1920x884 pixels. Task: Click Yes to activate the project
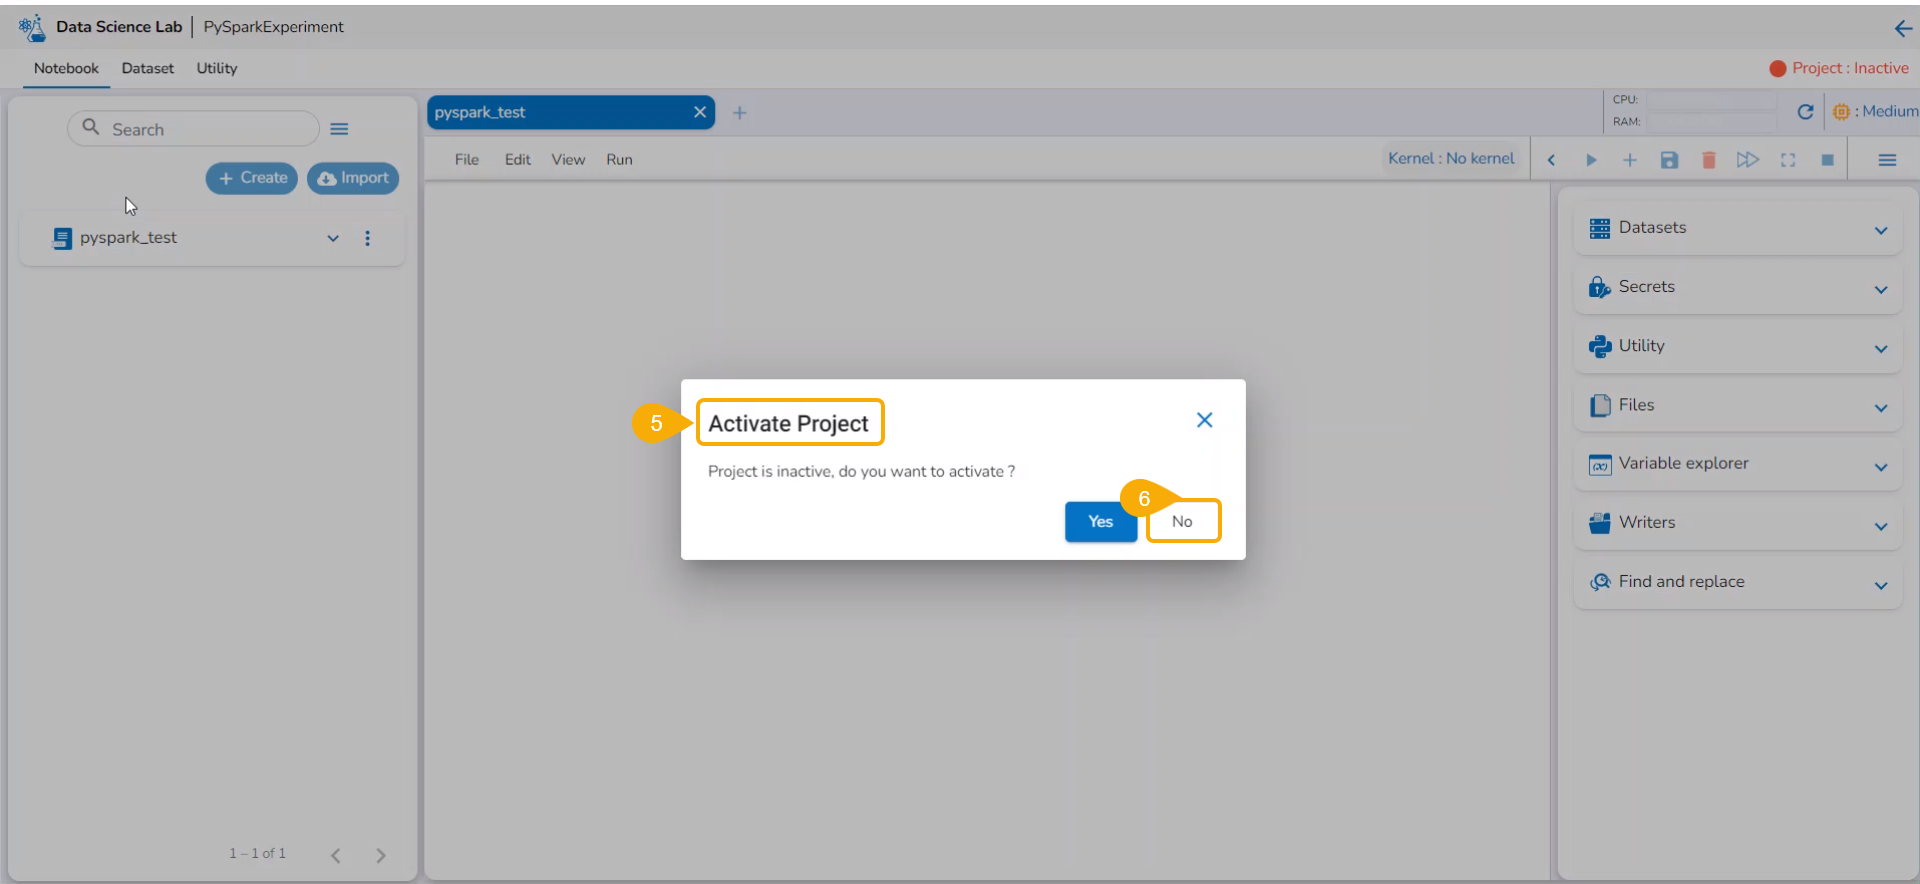pos(1101,521)
